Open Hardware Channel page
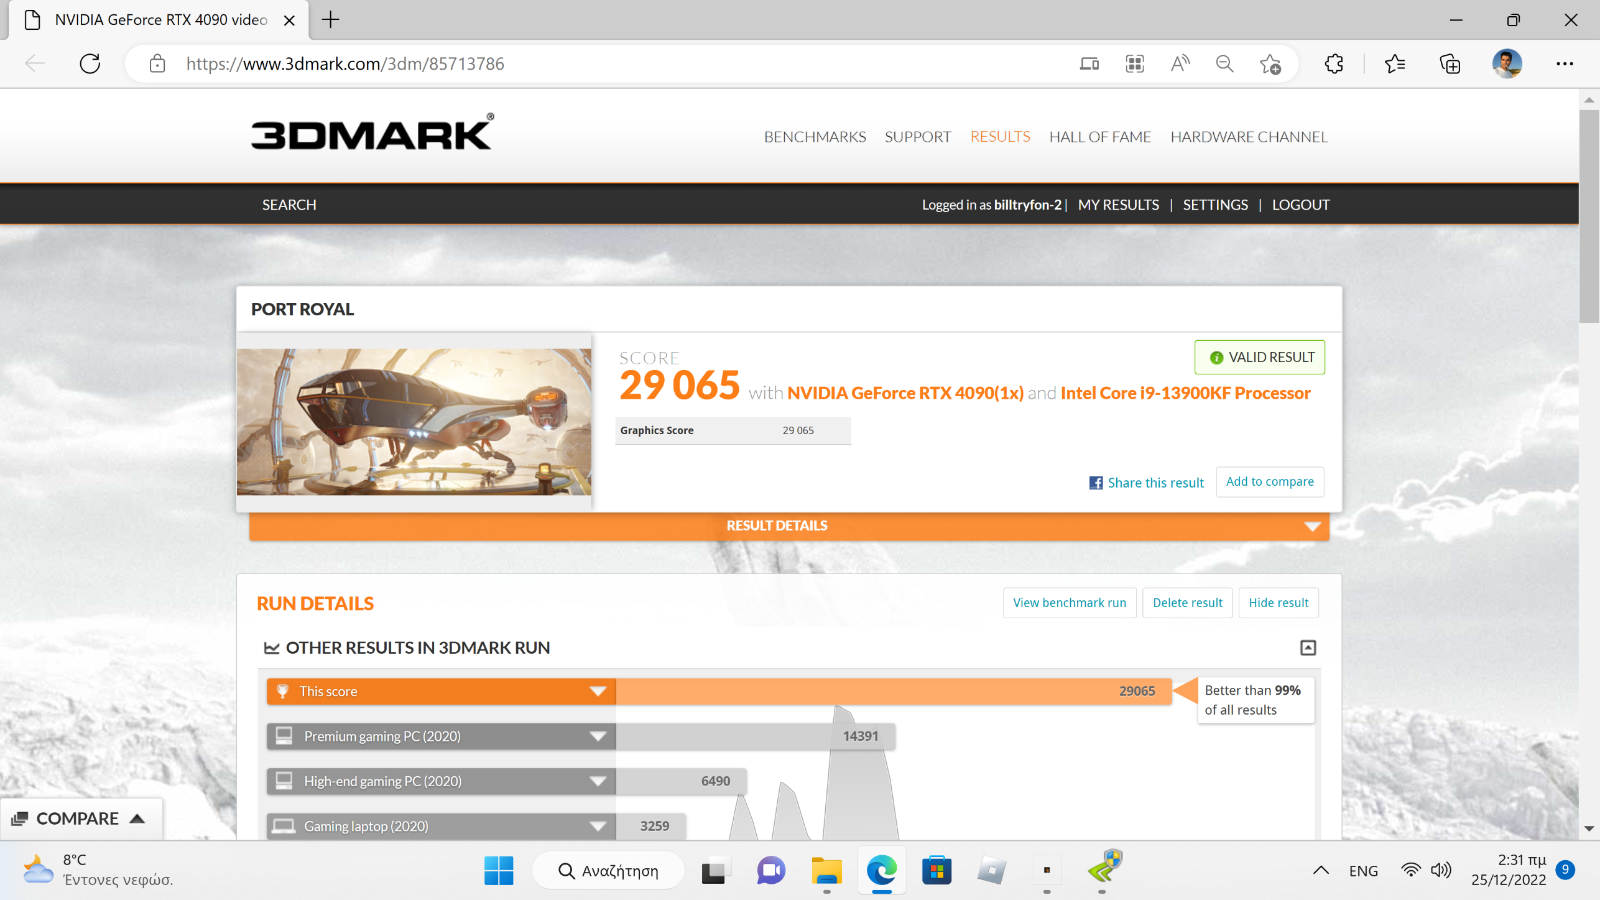 (1249, 137)
